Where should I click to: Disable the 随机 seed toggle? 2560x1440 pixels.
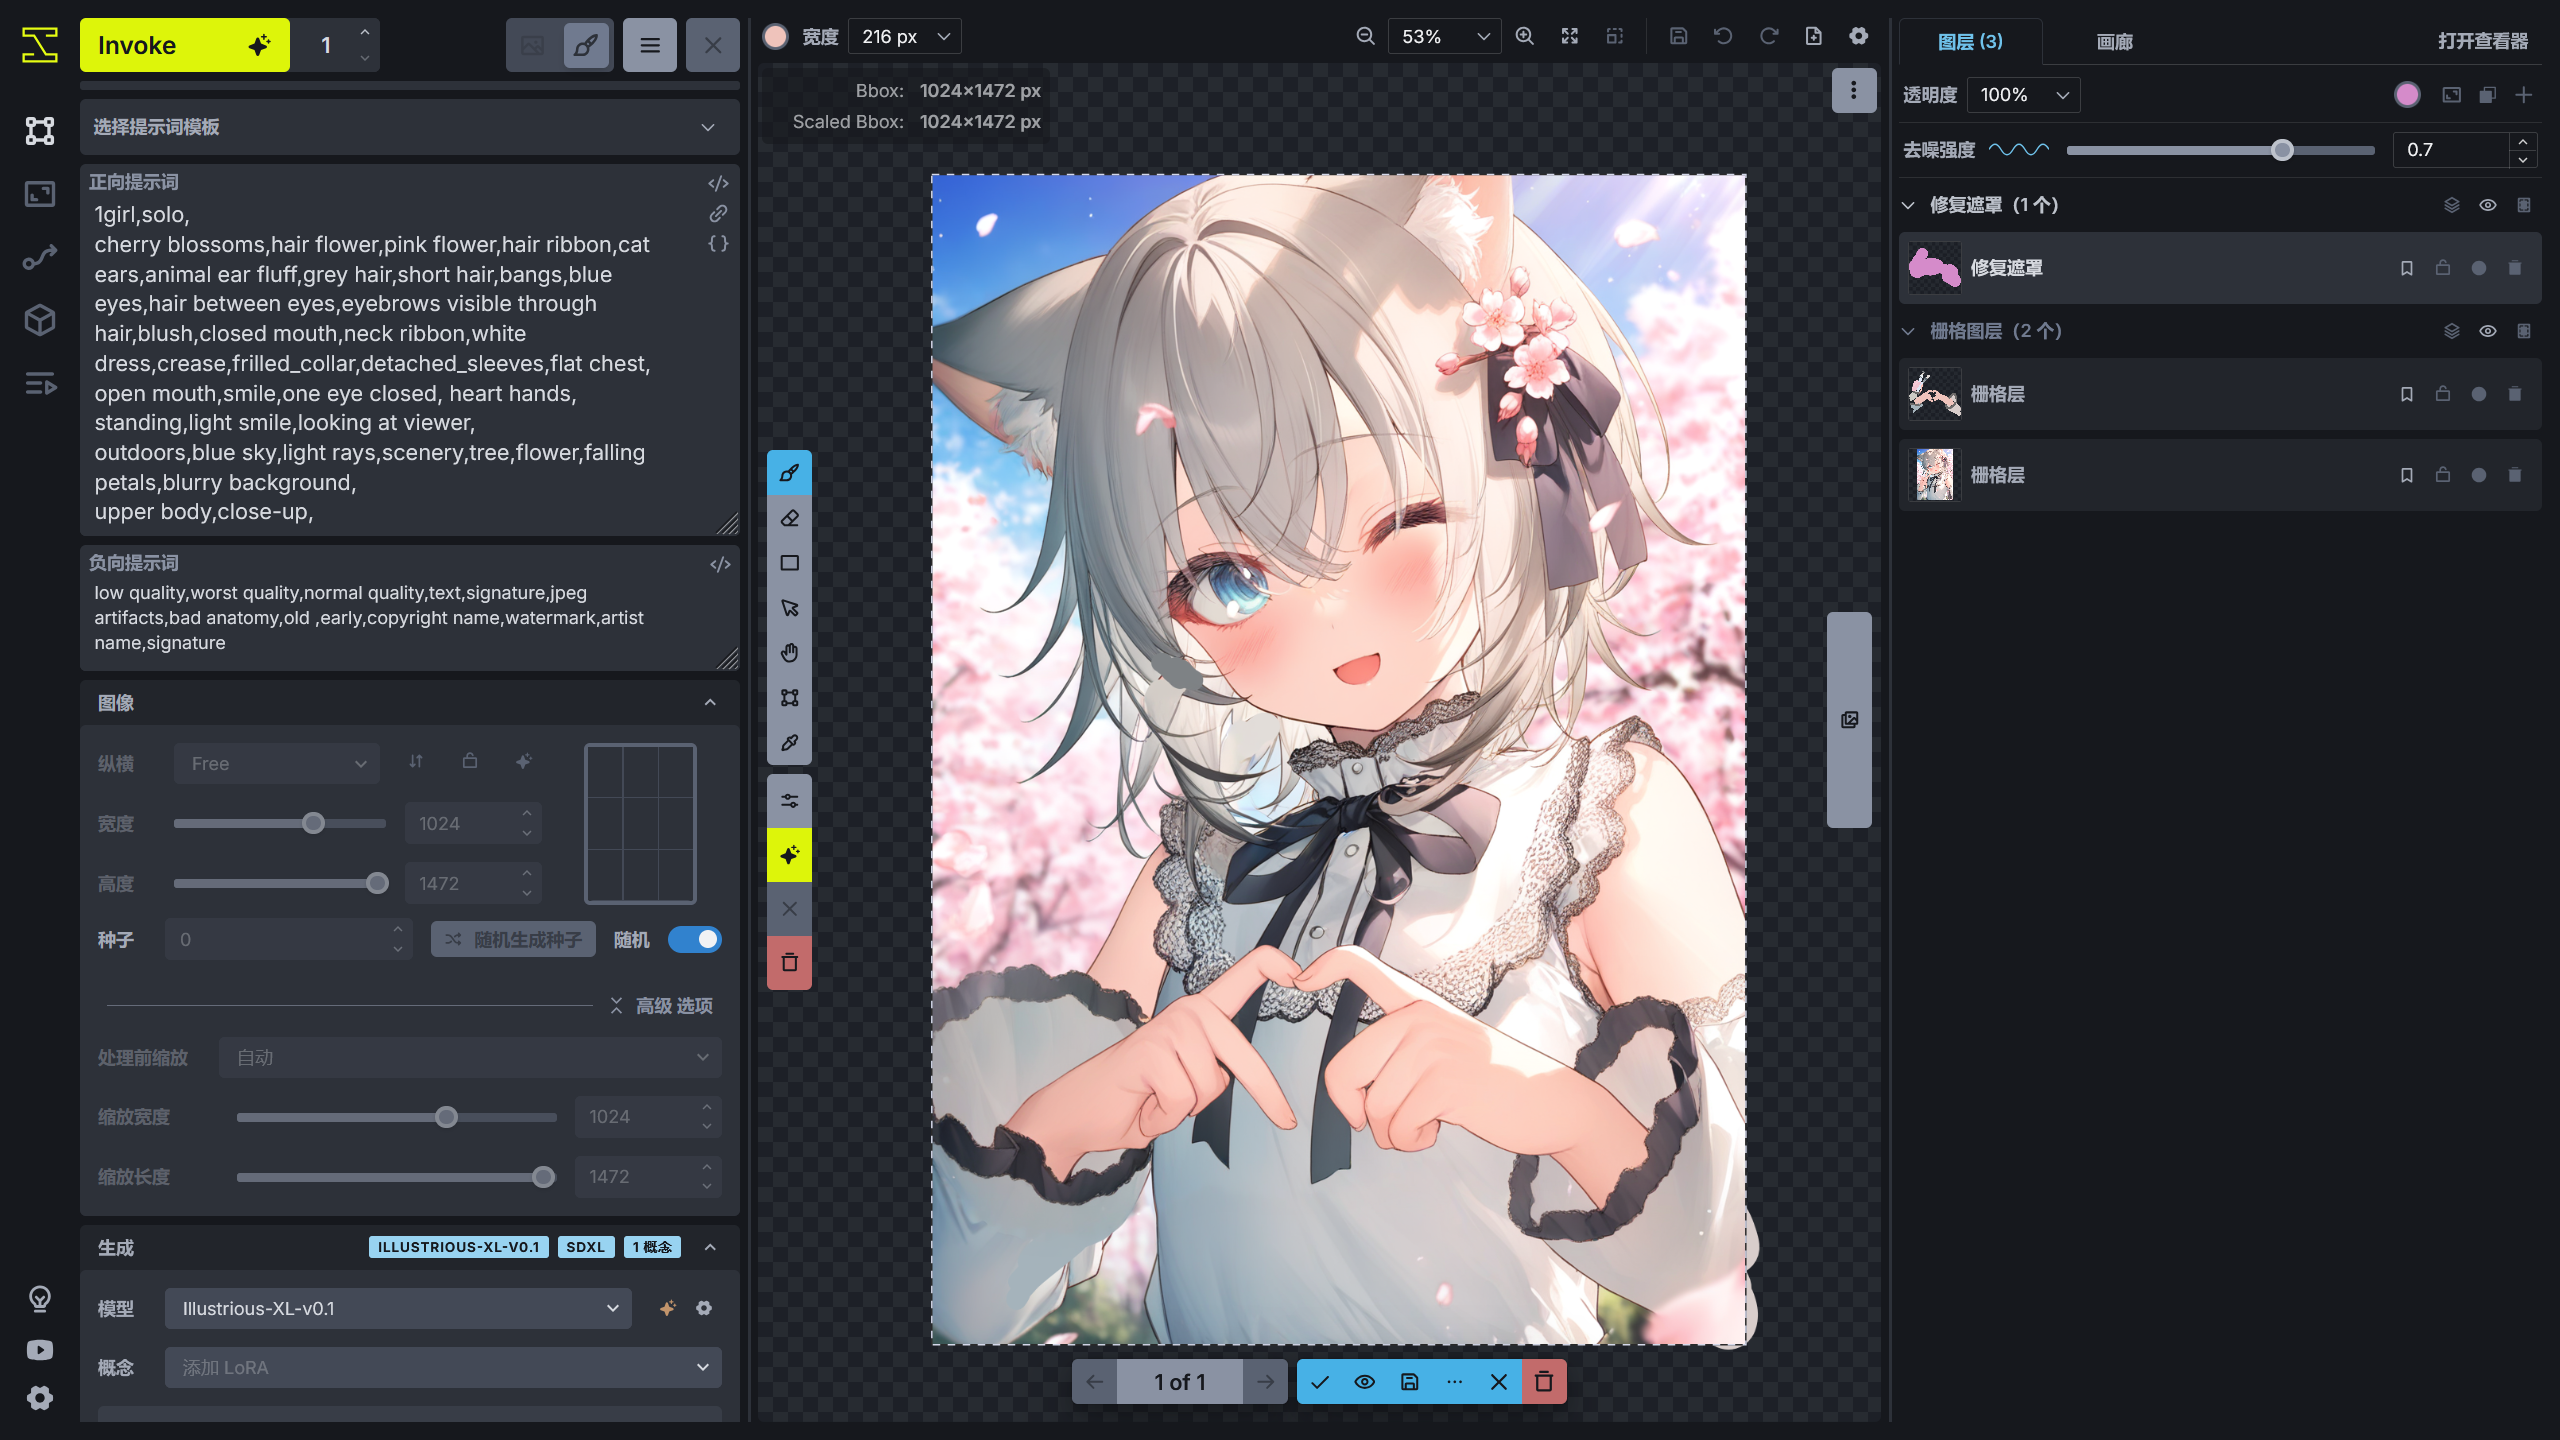[695, 939]
